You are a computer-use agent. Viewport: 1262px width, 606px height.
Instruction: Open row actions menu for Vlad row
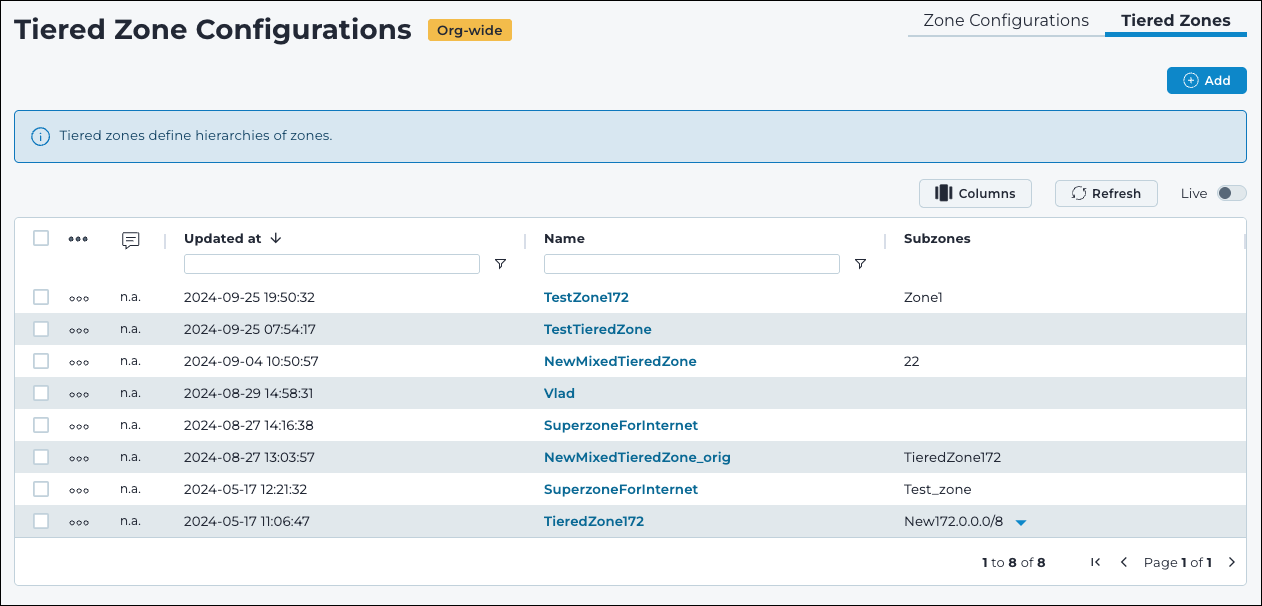79,393
